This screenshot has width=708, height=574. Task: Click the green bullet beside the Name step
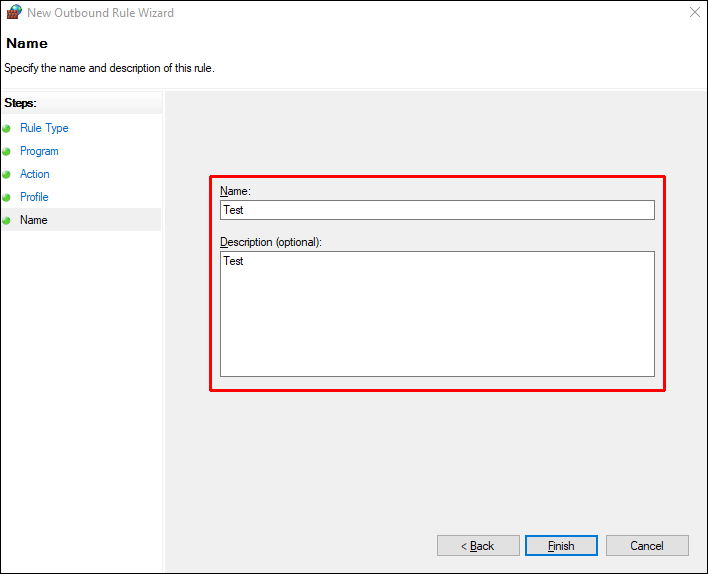point(7,221)
